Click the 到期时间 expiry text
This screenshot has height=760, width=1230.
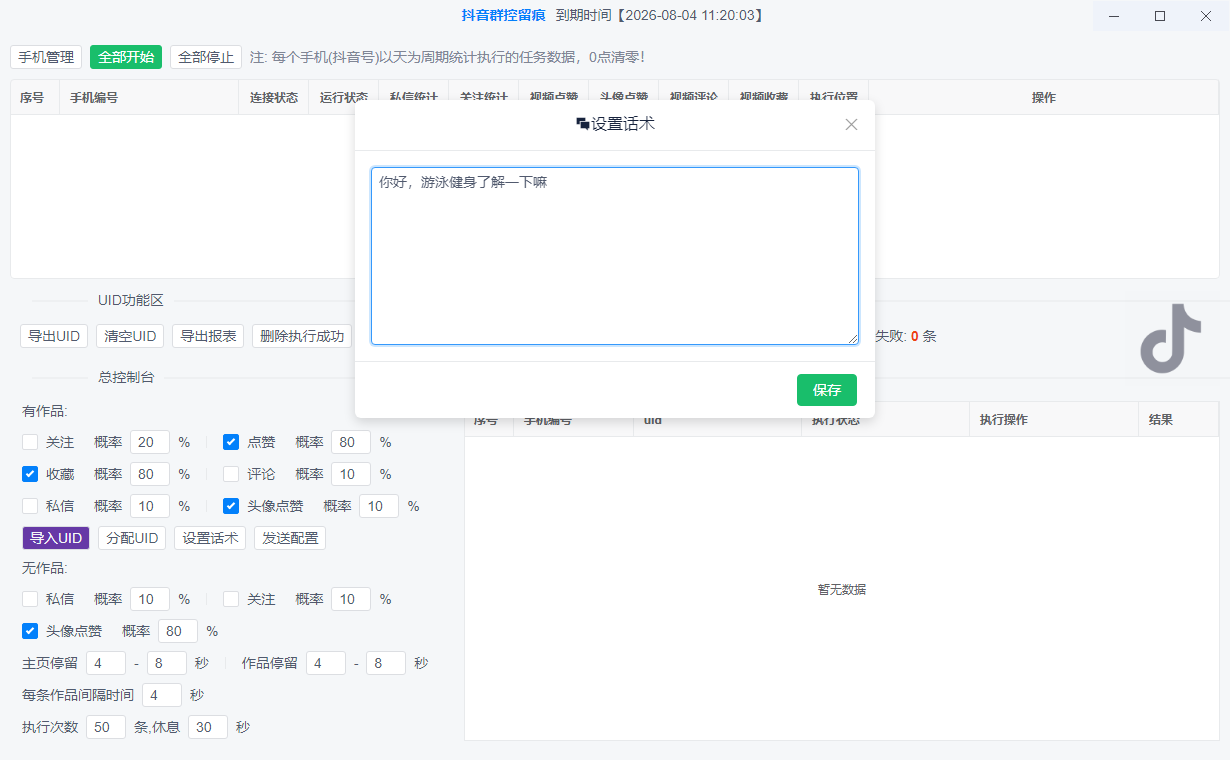pyautogui.click(x=661, y=16)
